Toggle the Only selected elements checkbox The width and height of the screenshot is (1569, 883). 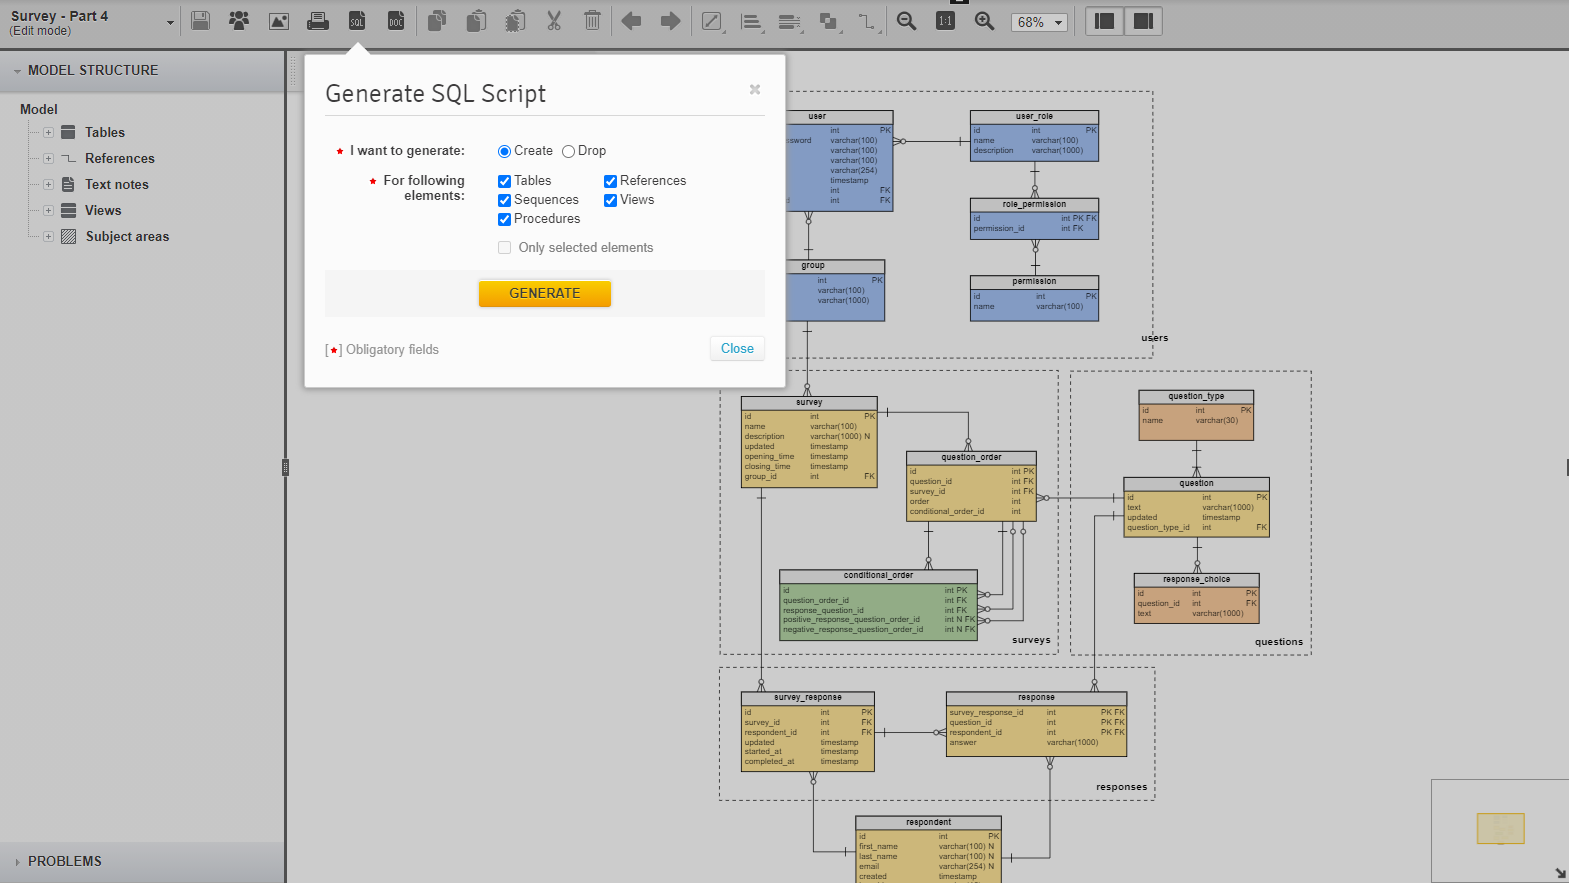point(504,248)
